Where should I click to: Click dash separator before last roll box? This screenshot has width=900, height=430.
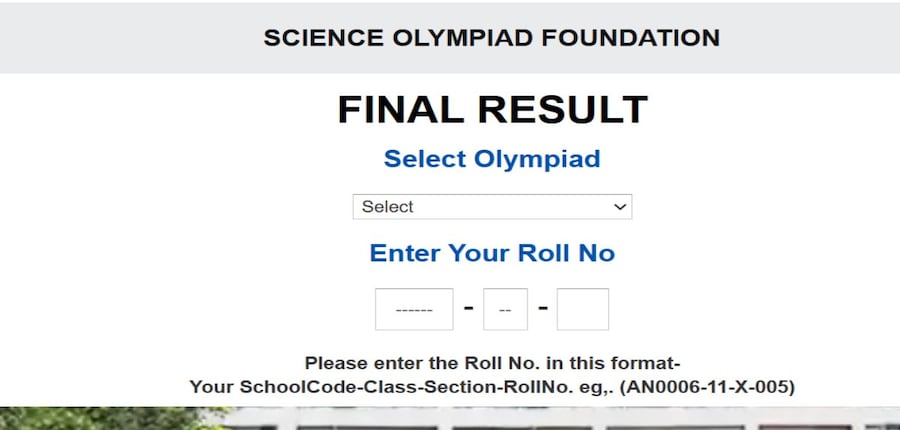coord(543,307)
